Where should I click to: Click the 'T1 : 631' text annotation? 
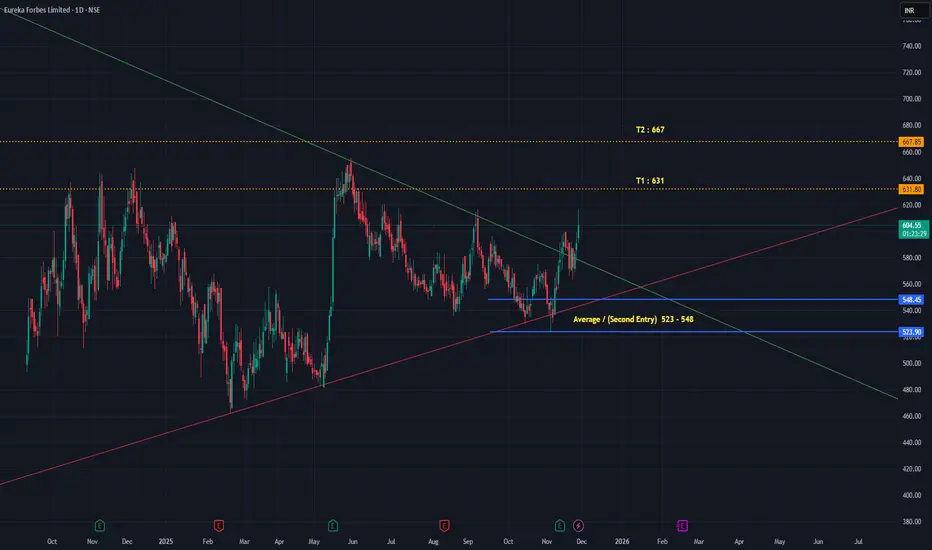click(650, 181)
